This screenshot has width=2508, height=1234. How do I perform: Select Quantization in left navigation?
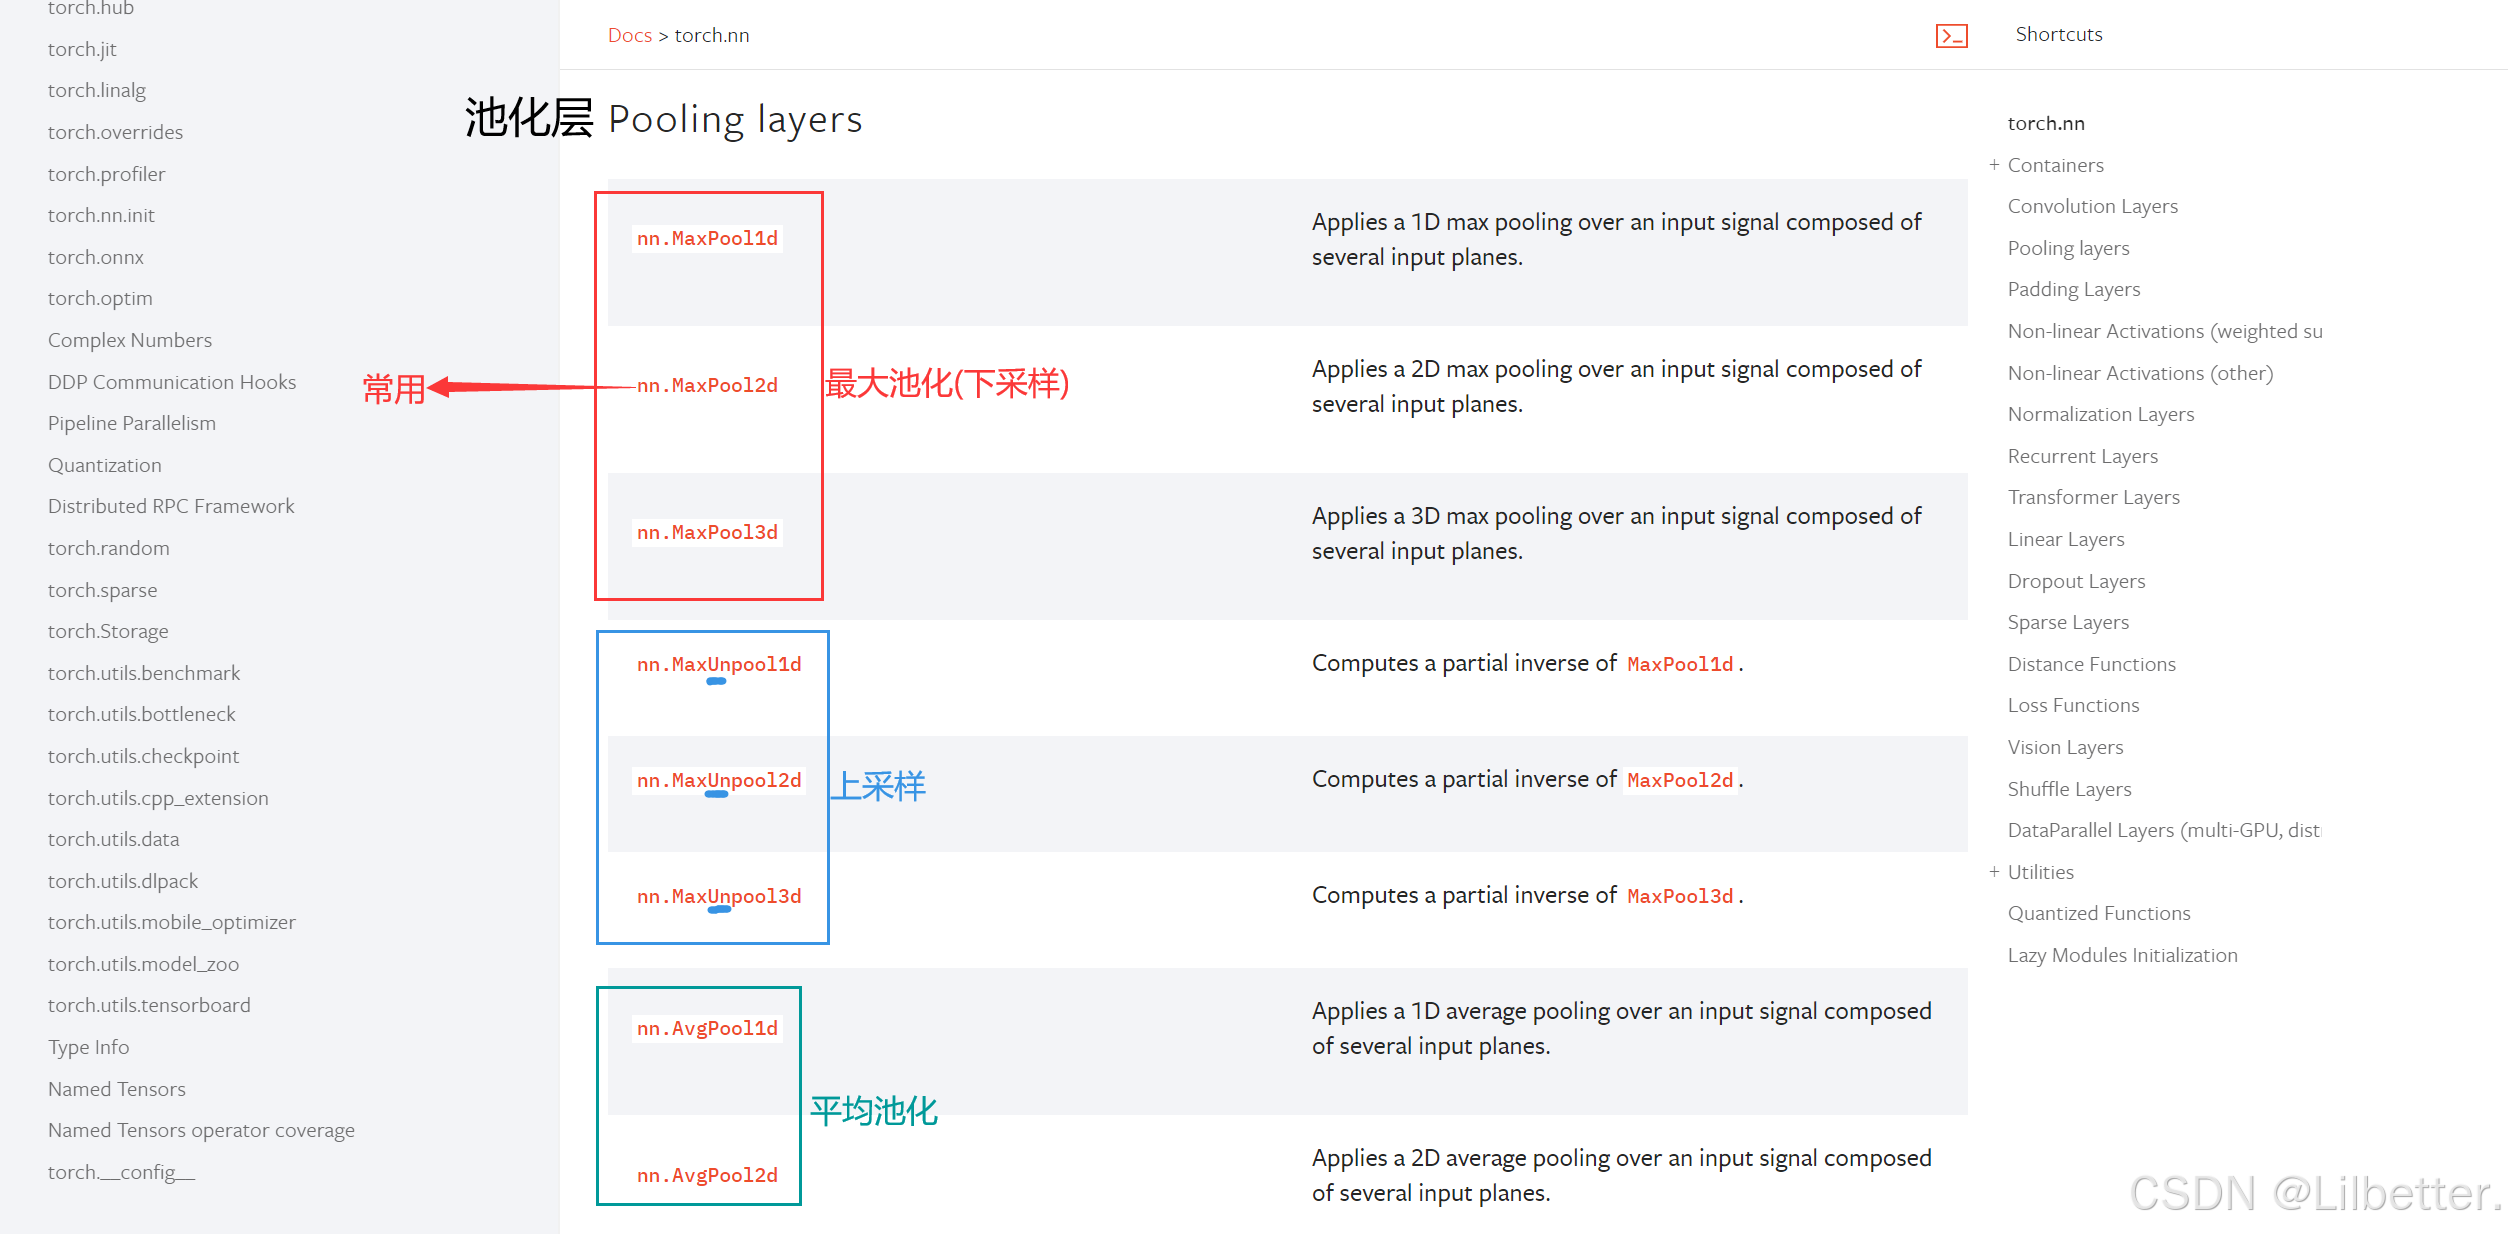click(x=104, y=465)
